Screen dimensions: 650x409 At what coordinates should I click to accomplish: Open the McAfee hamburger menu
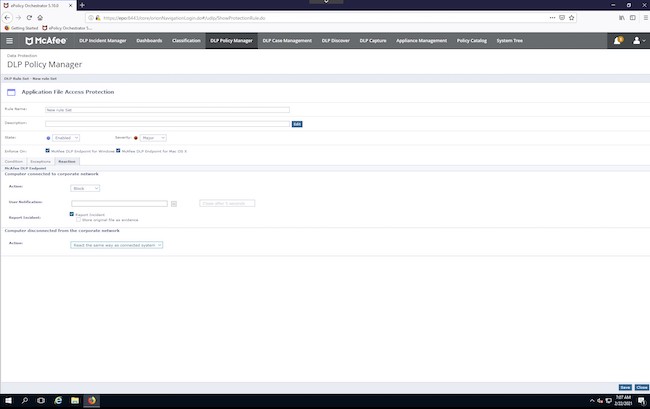click(9, 41)
